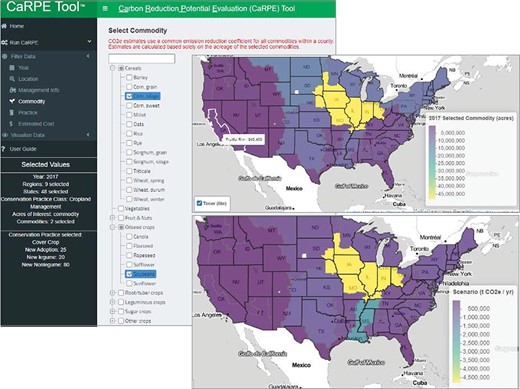The height and width of the screenshot is (389, 520).
Task: Click the "Year: 2017" selected value
Action: click(45, 177)
